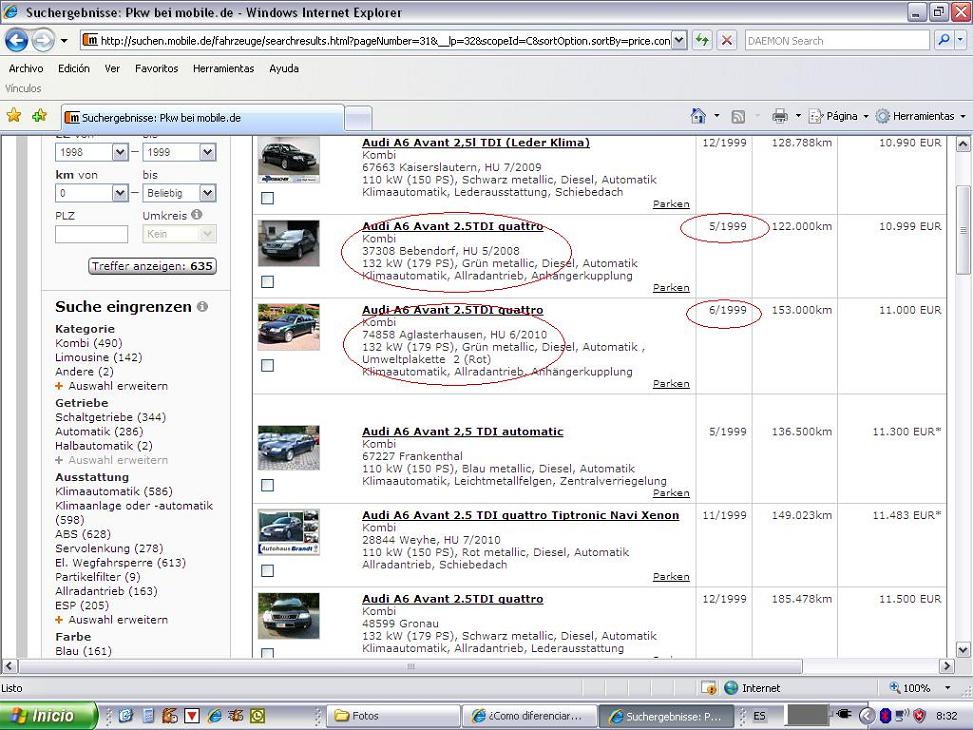This screenshot has width=973, height=730.
Task: Open the Home button dropdown arrow
Action: 717,116
